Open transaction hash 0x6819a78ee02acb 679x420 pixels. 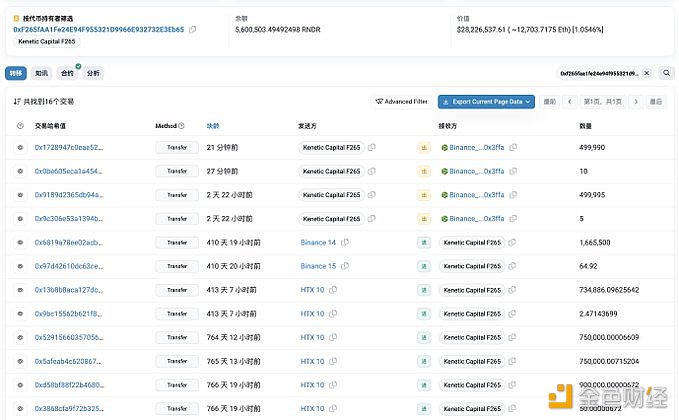point(69,242)
